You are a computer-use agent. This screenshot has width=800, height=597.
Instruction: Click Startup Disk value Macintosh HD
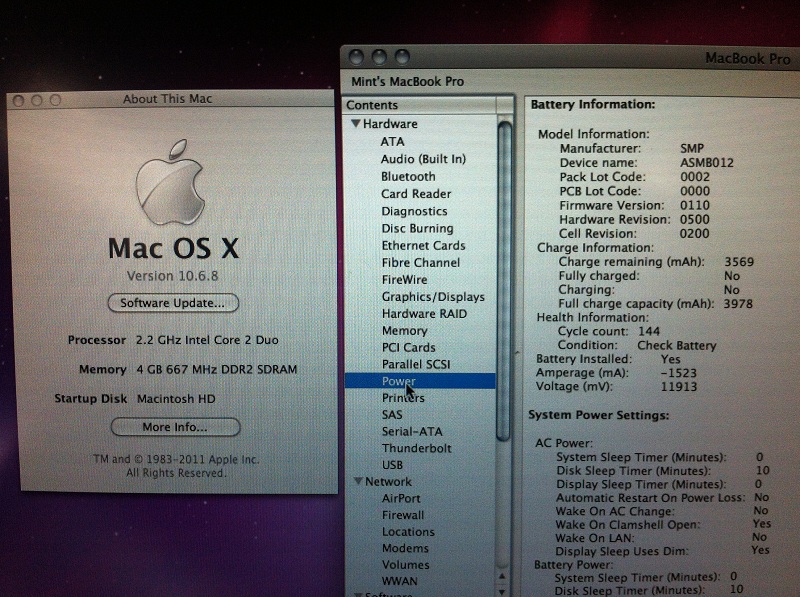pyautogui.click(x=176, y=399)
